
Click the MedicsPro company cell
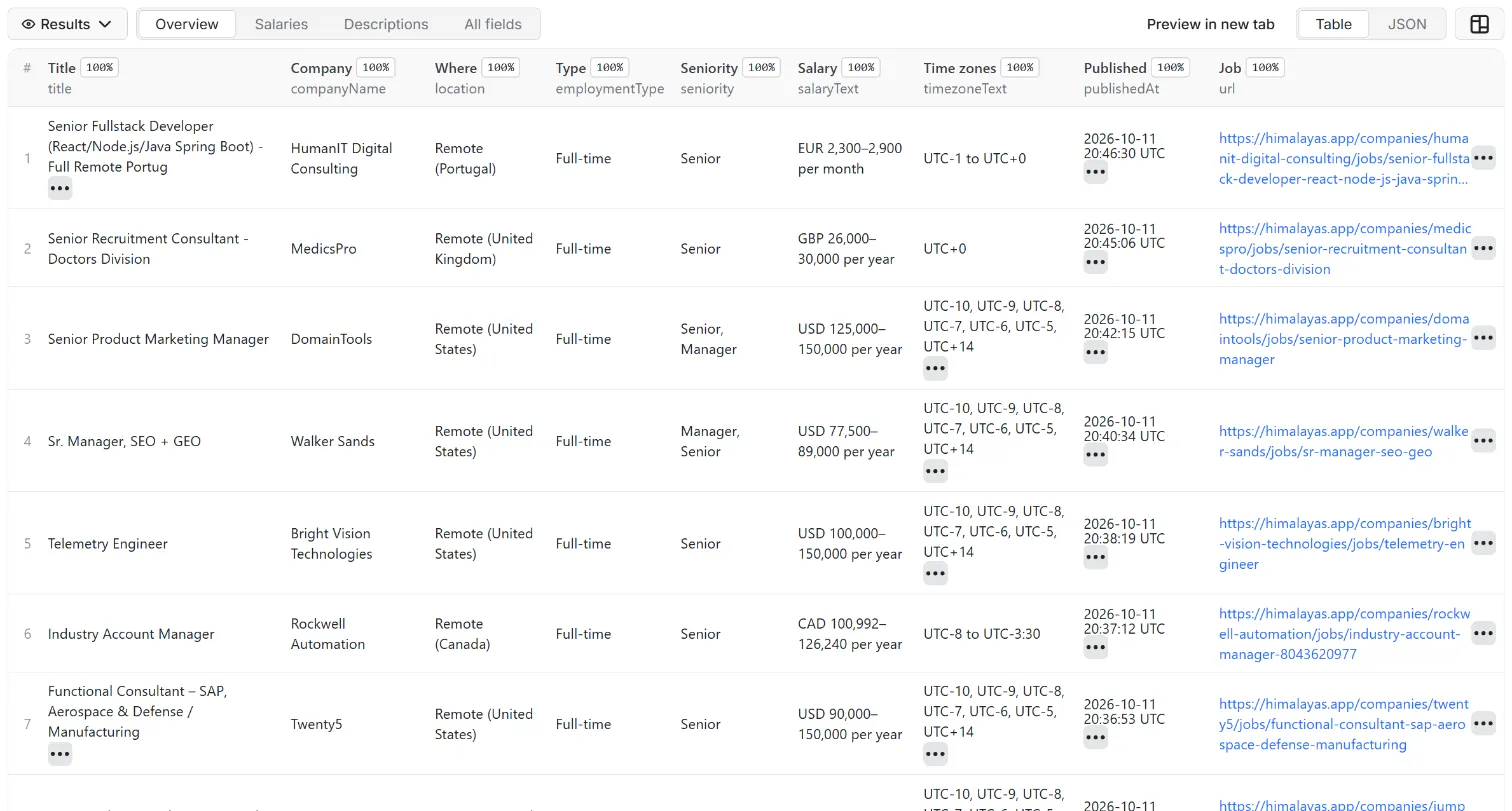(x=323, y=248)
